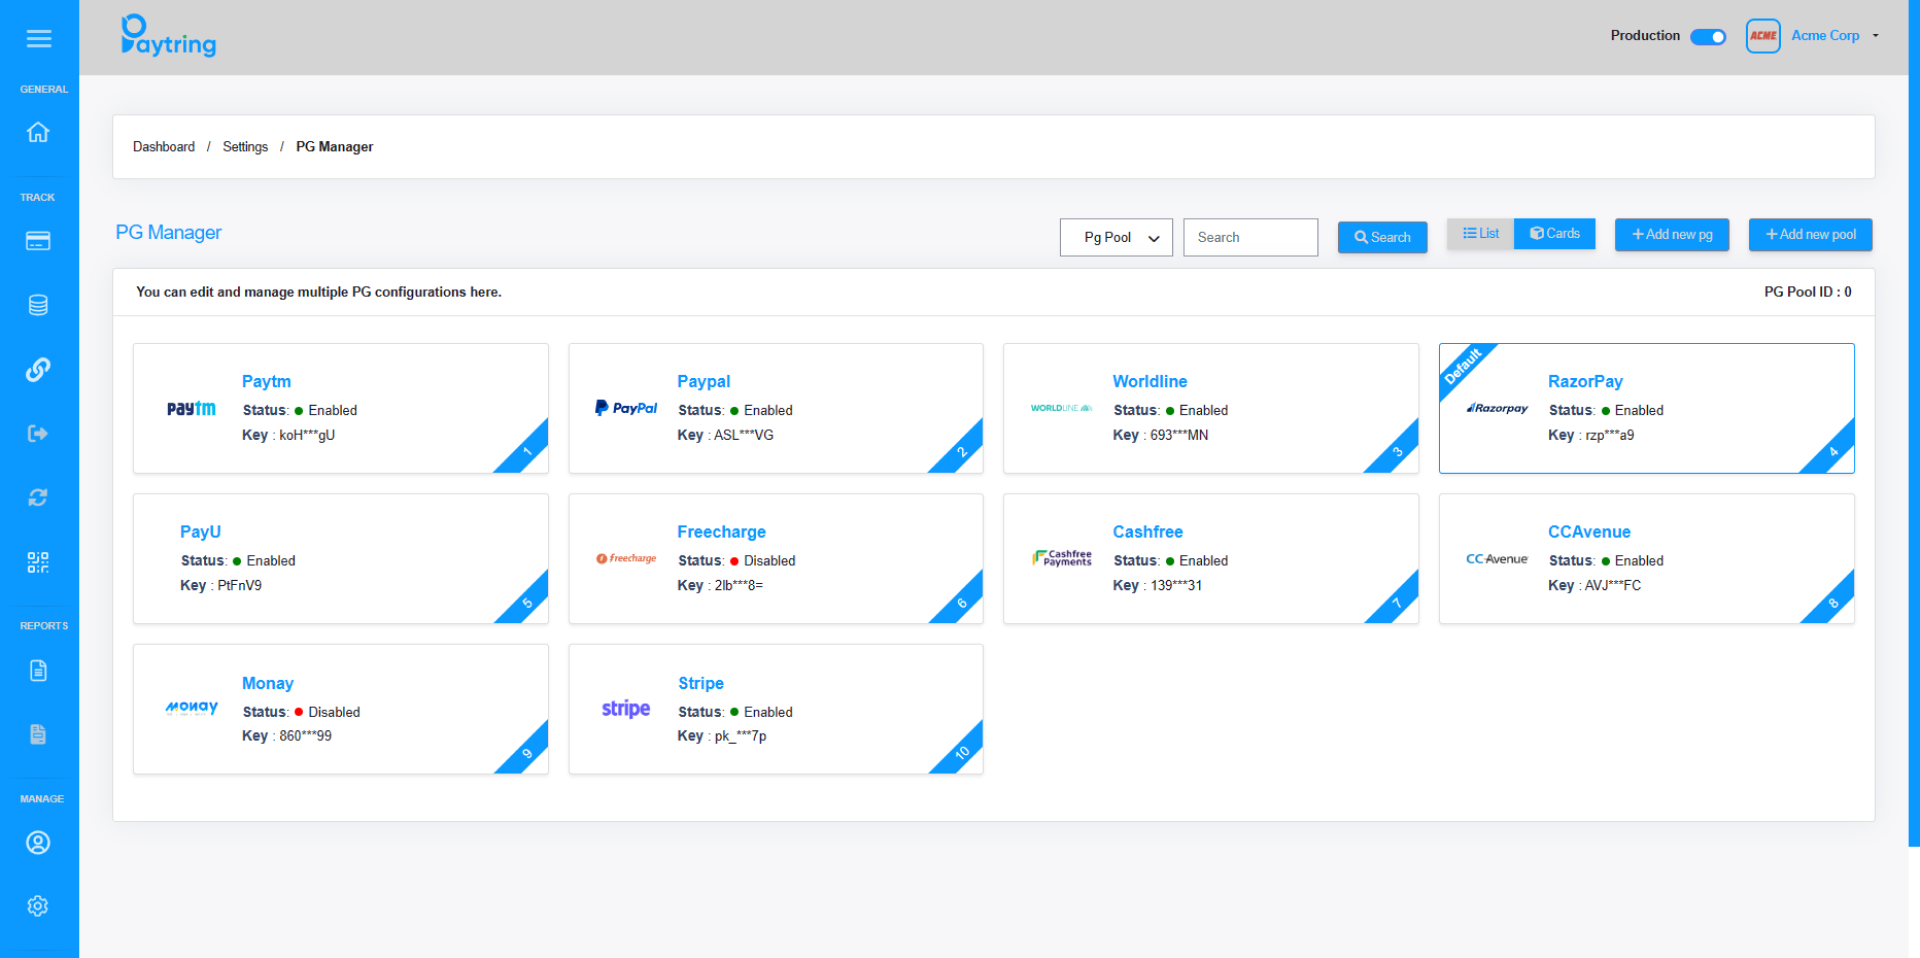The width and height of the screenshot is (1920, 958).
Task: Open the PayU gateway title
Action: [200, 532]
